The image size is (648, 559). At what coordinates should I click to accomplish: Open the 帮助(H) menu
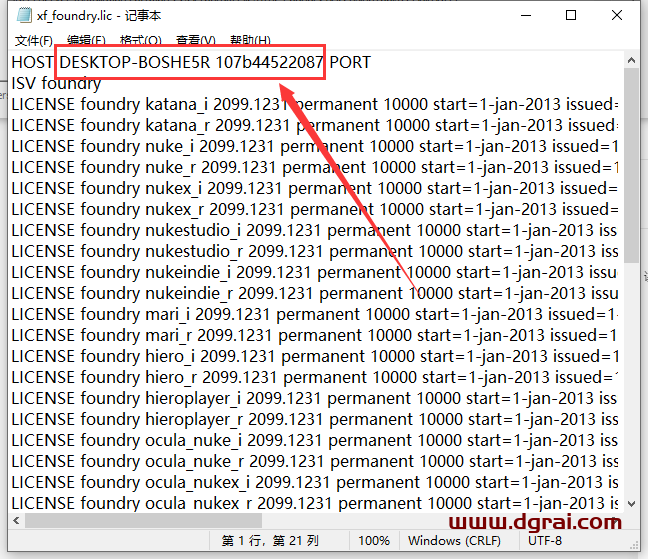(x=250, y=40)
